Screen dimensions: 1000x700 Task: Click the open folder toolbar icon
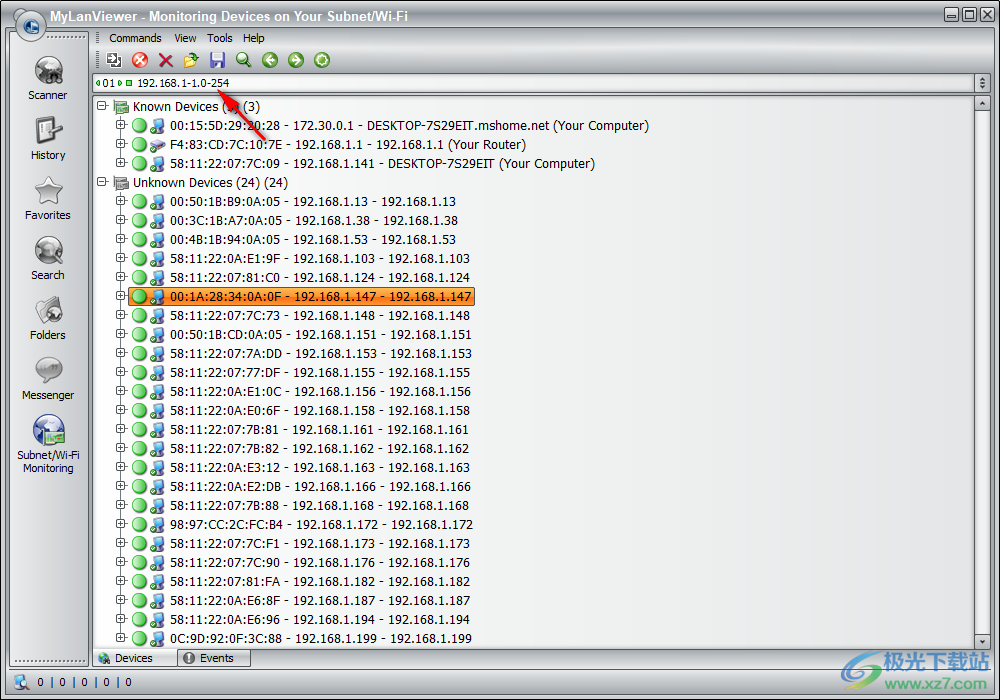click(x=191, y=61)
